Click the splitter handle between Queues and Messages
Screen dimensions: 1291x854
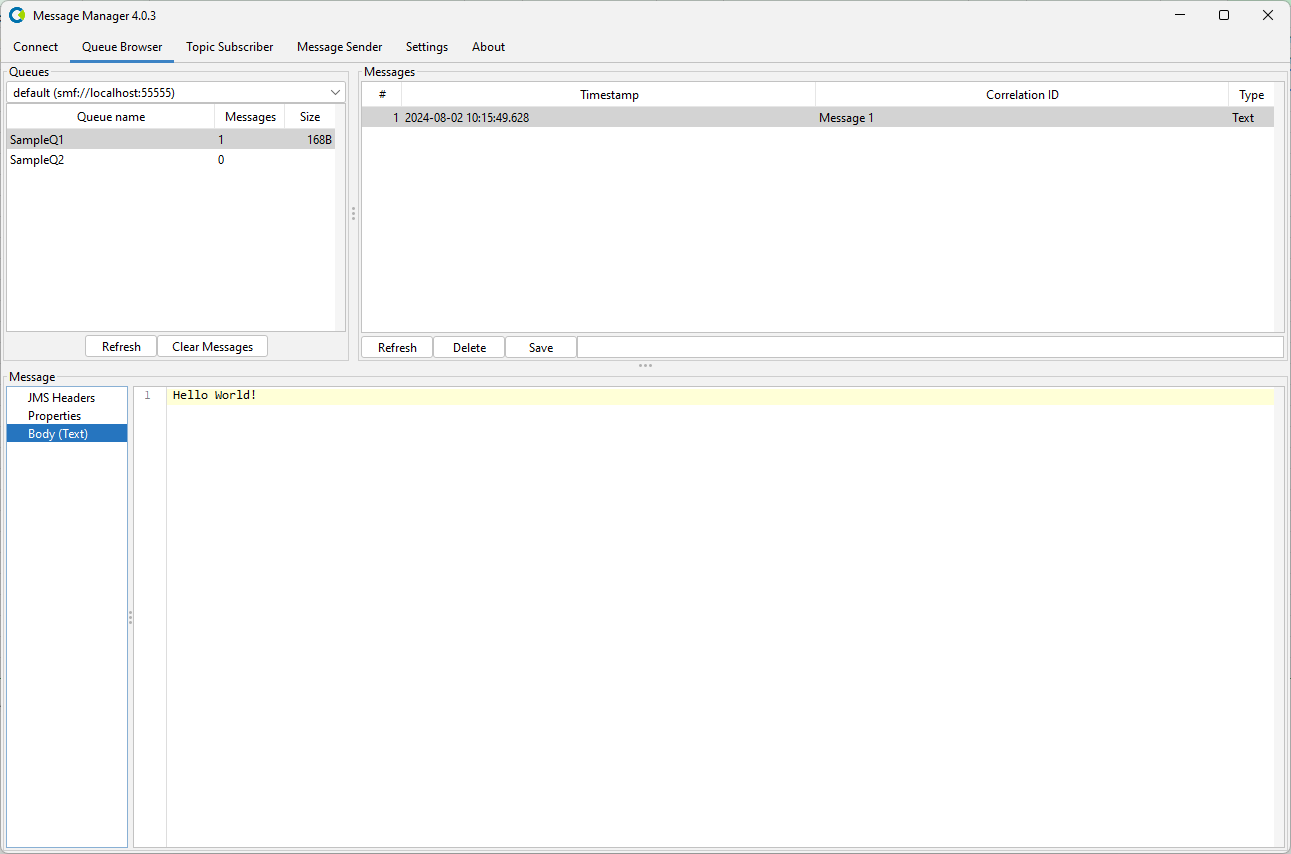(x=353, y=214)
